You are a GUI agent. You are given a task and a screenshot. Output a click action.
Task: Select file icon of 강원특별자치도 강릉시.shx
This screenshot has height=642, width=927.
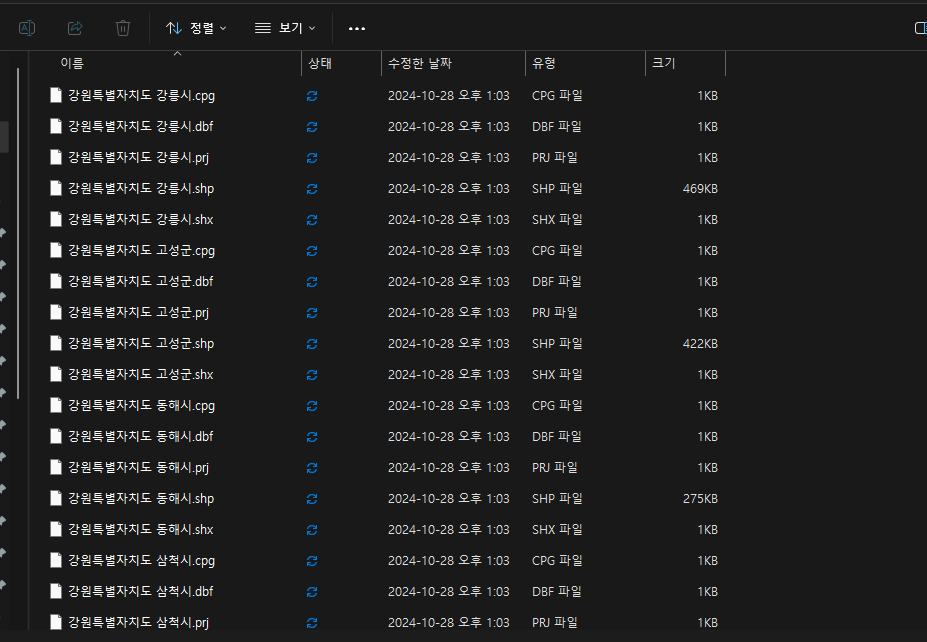tap(56, 219)
